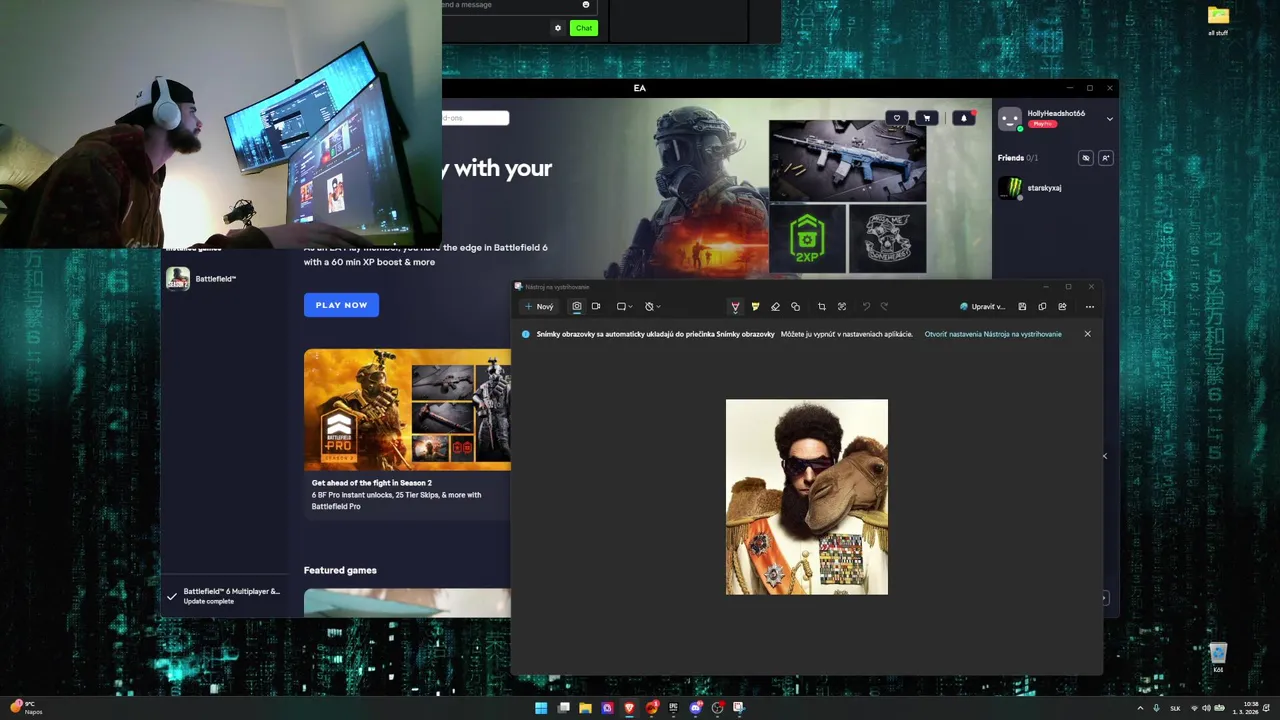The image size is (1280, 720).
Task: Select the shapes tool in Snipping Tool
Action: click(795, 307)
